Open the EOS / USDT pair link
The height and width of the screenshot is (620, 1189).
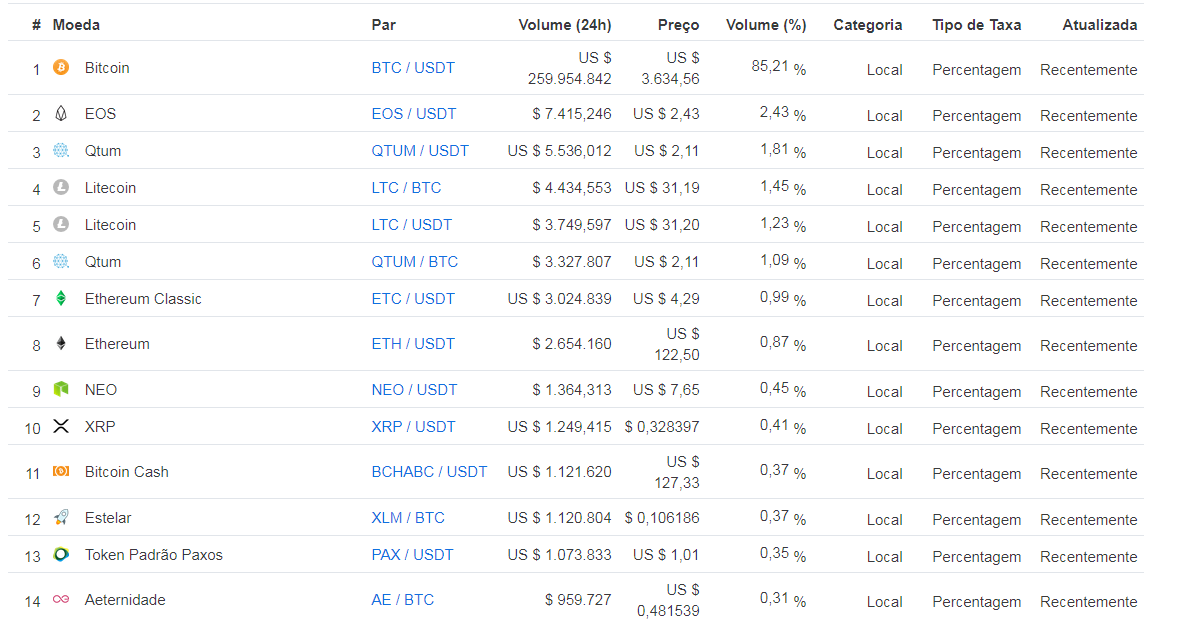414,114
